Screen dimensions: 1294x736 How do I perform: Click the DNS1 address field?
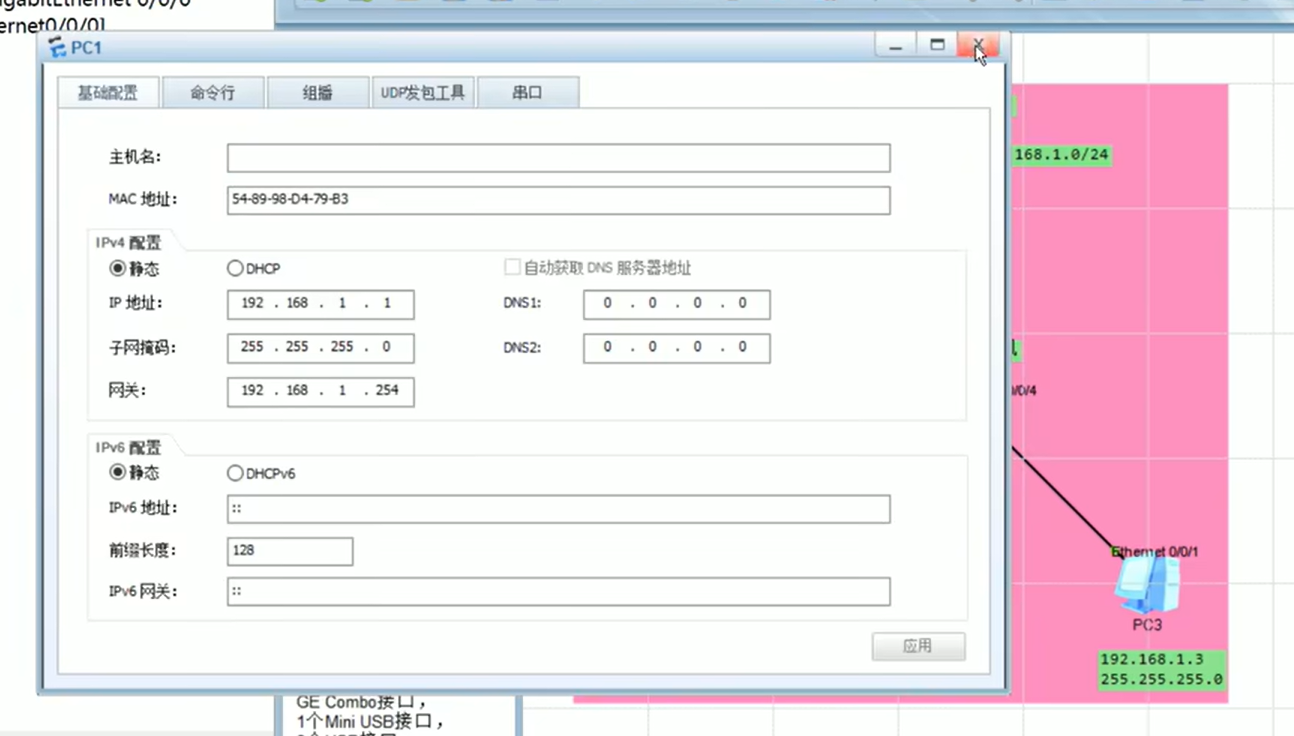click(676, 304)
